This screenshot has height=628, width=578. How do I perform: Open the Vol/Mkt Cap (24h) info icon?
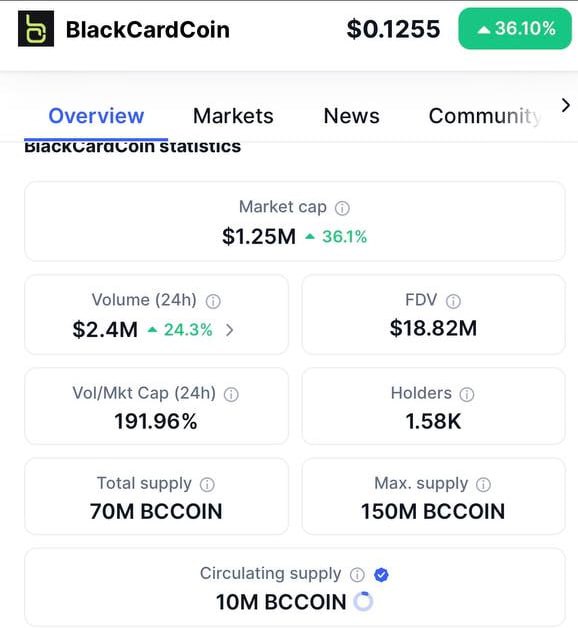(x=231, y=395)
